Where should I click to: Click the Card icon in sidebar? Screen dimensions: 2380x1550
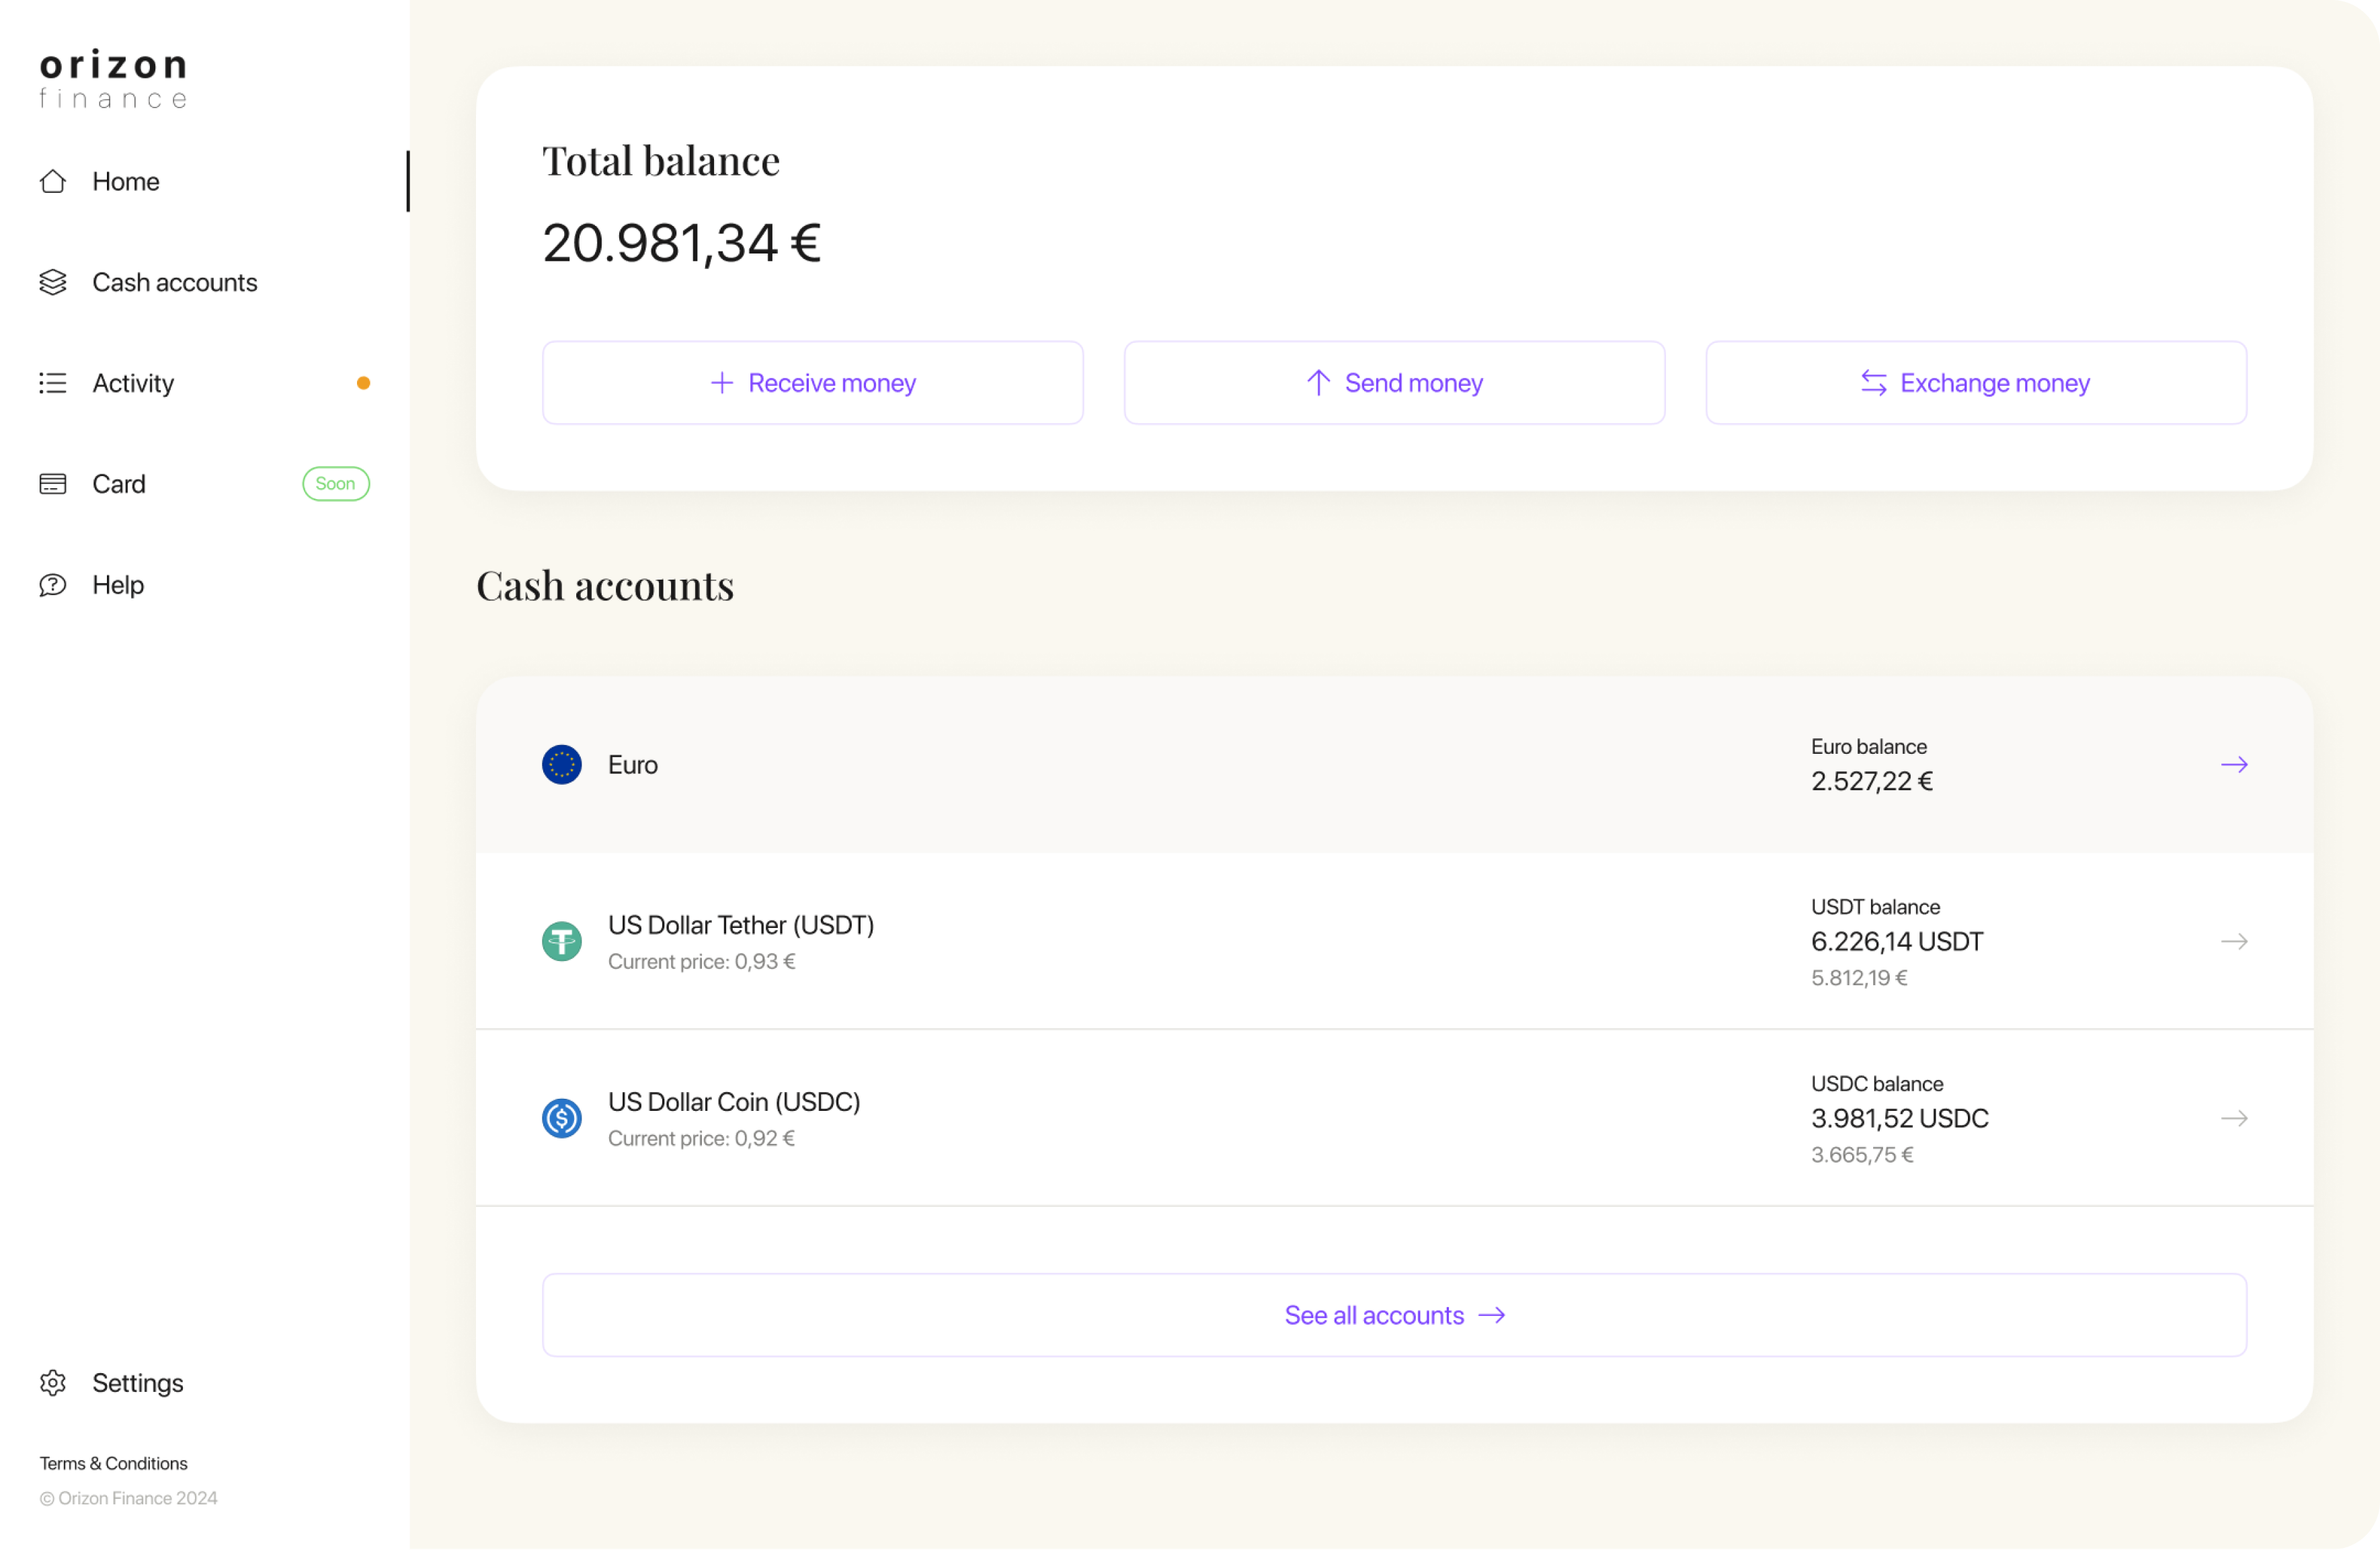pyautogui.click(x=53, y=484)
